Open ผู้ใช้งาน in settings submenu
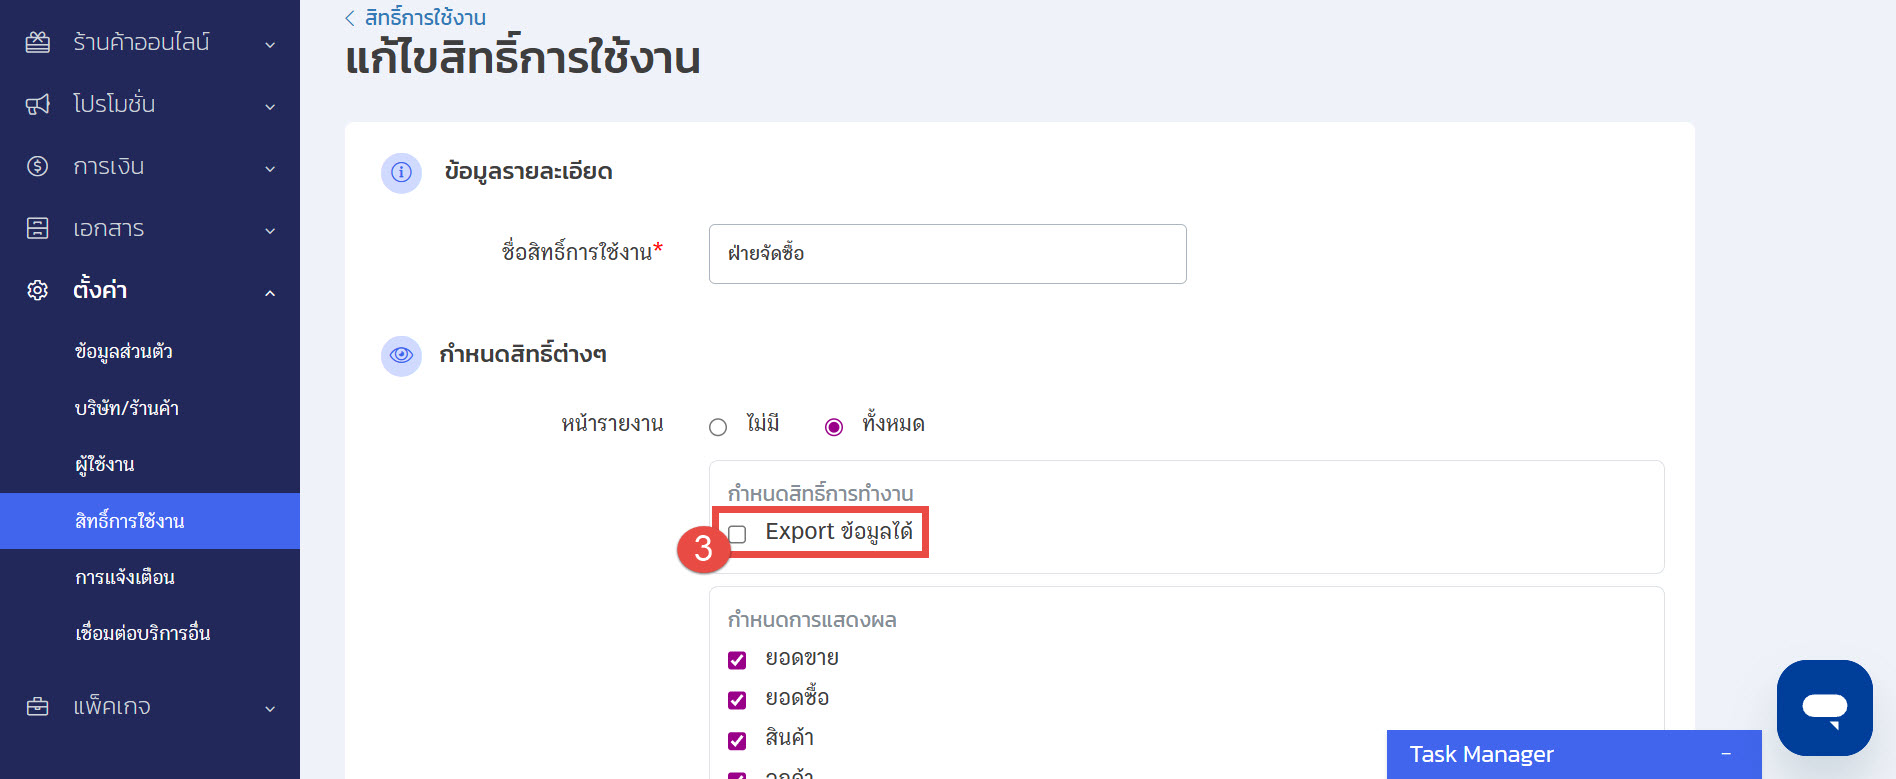 pyautogui.click(x=105, y=465)
